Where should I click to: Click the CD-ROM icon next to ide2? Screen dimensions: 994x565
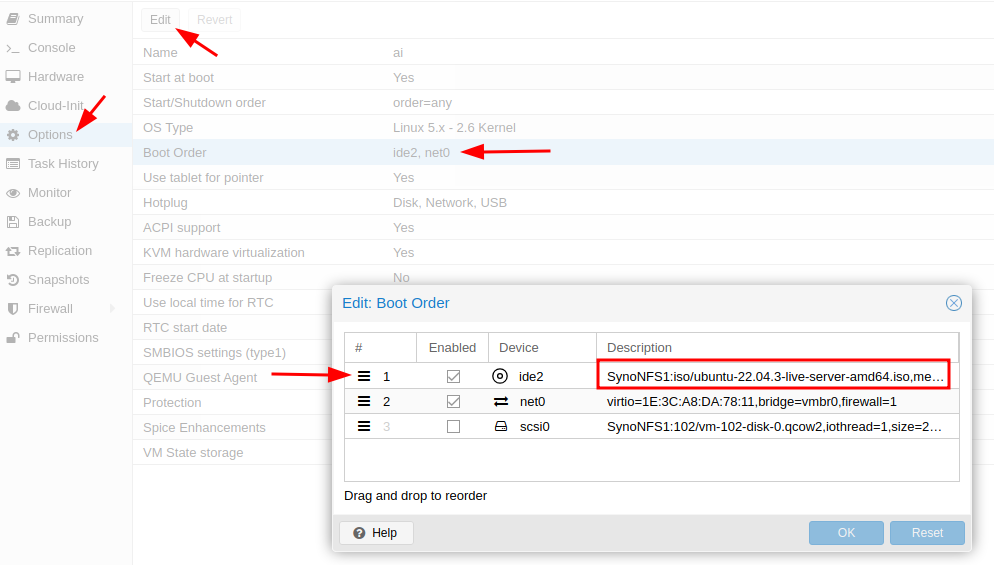point(500,376)
